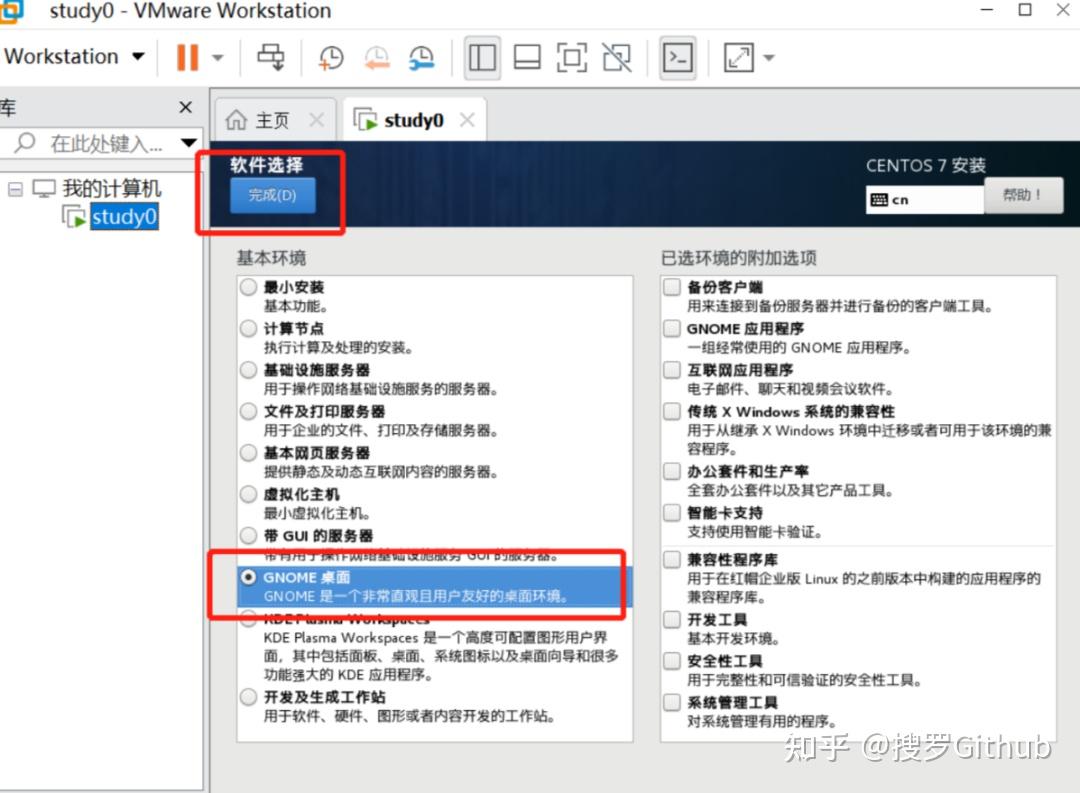Maximize the VMware Workstation window

click(1025, 10)
